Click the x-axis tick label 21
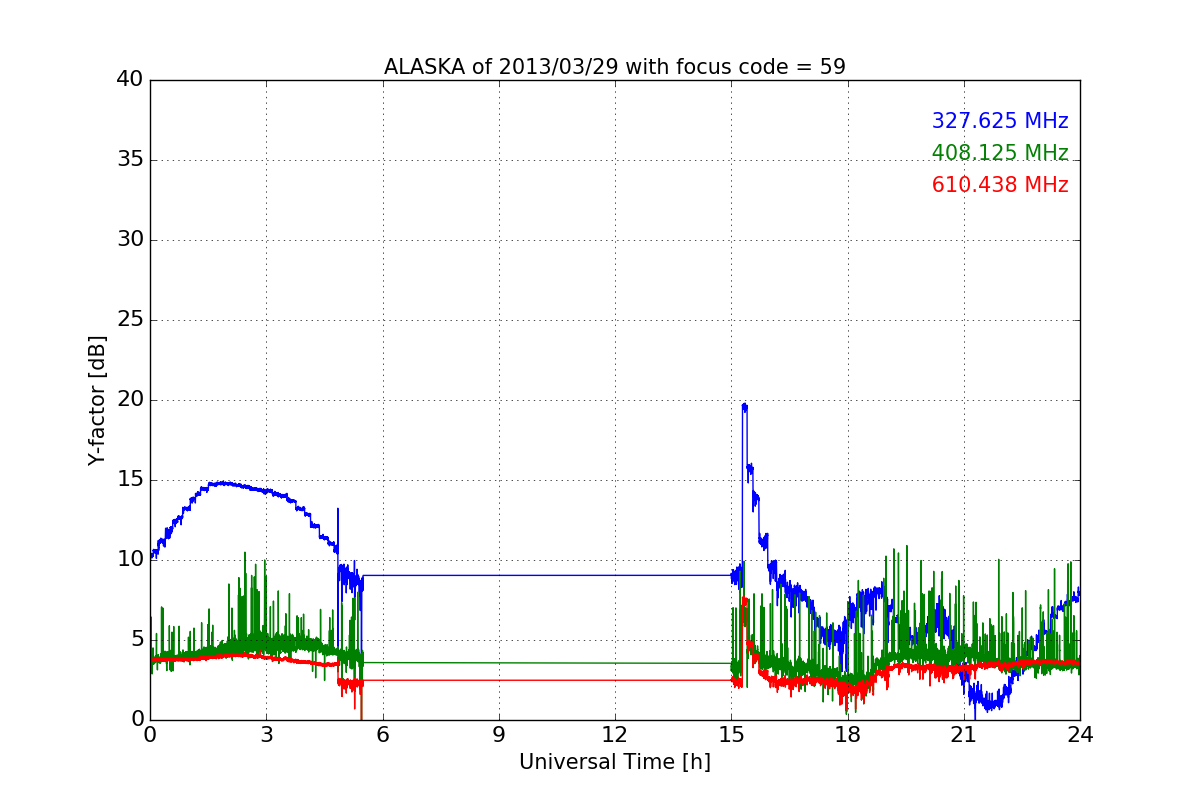The height and width of the screenshot is (800, 1200). pyautogui.click(x=964, y=735)
